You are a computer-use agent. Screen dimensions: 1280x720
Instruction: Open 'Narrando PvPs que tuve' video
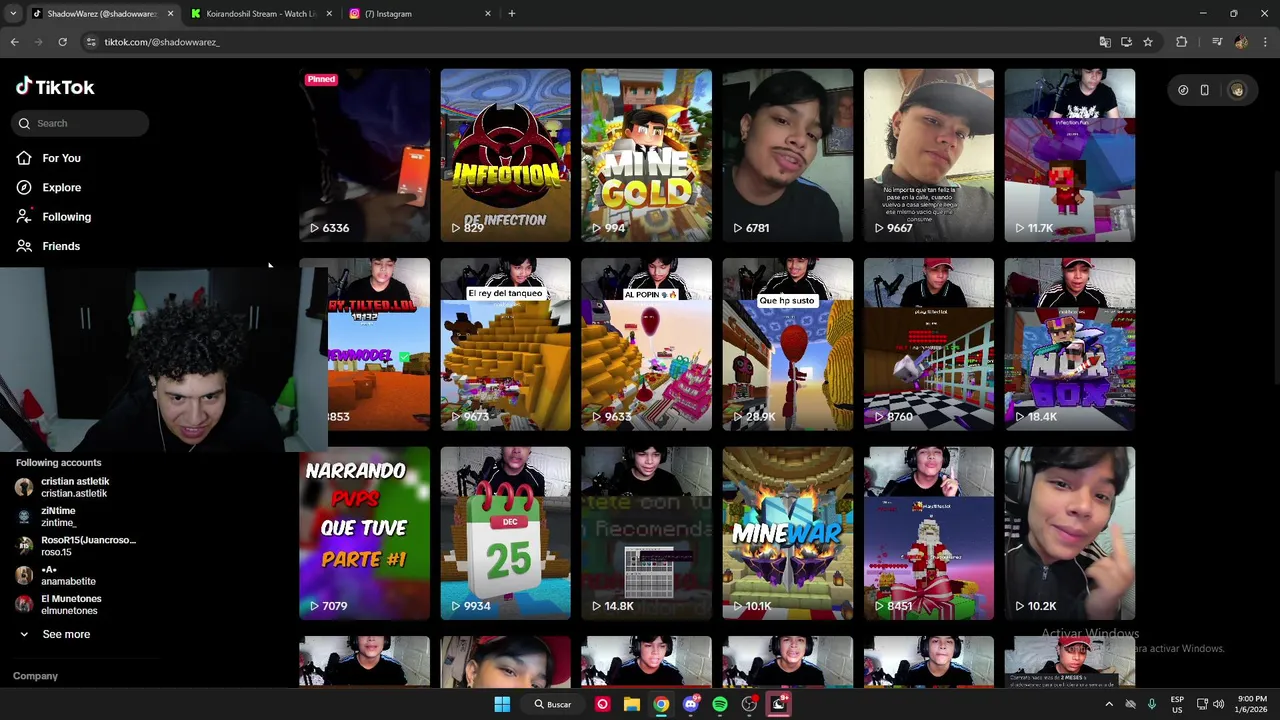[364, 533]
